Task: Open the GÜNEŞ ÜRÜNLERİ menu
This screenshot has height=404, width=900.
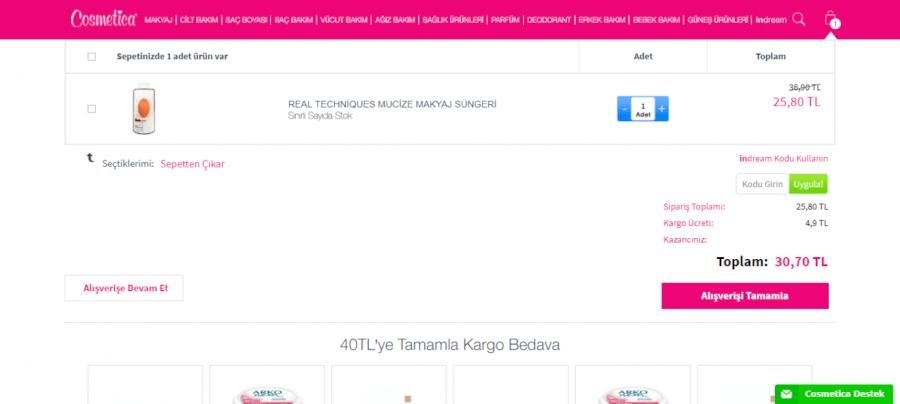Action: pyautogui.click(x=717, y=20)
